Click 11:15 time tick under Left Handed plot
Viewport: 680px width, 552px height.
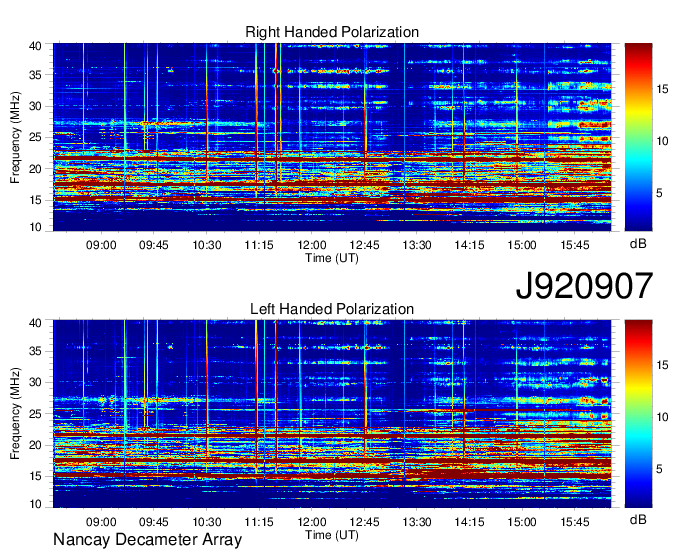click(x=259, y=522)
